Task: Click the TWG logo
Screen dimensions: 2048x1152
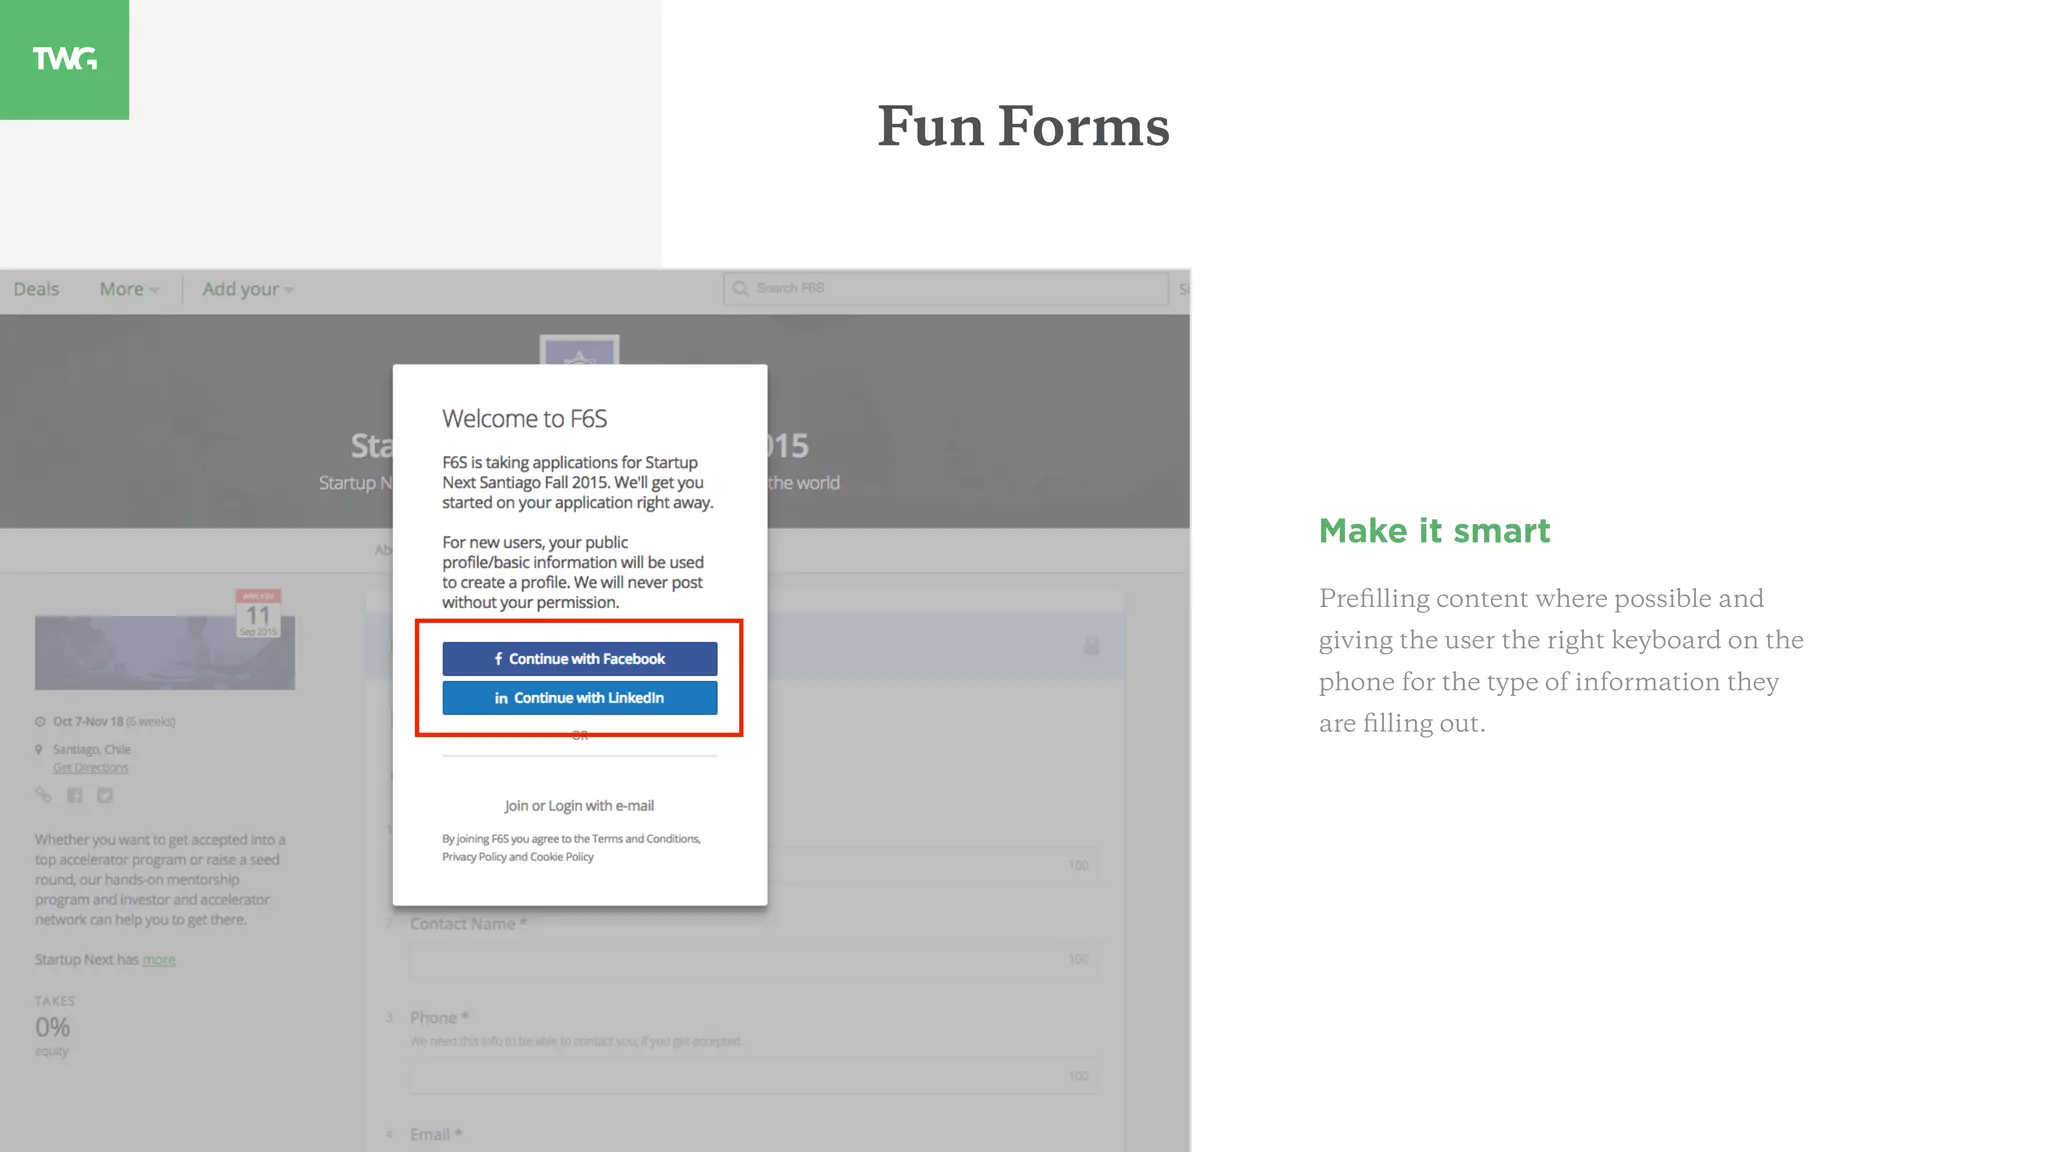Action: (x=64, y=59)
